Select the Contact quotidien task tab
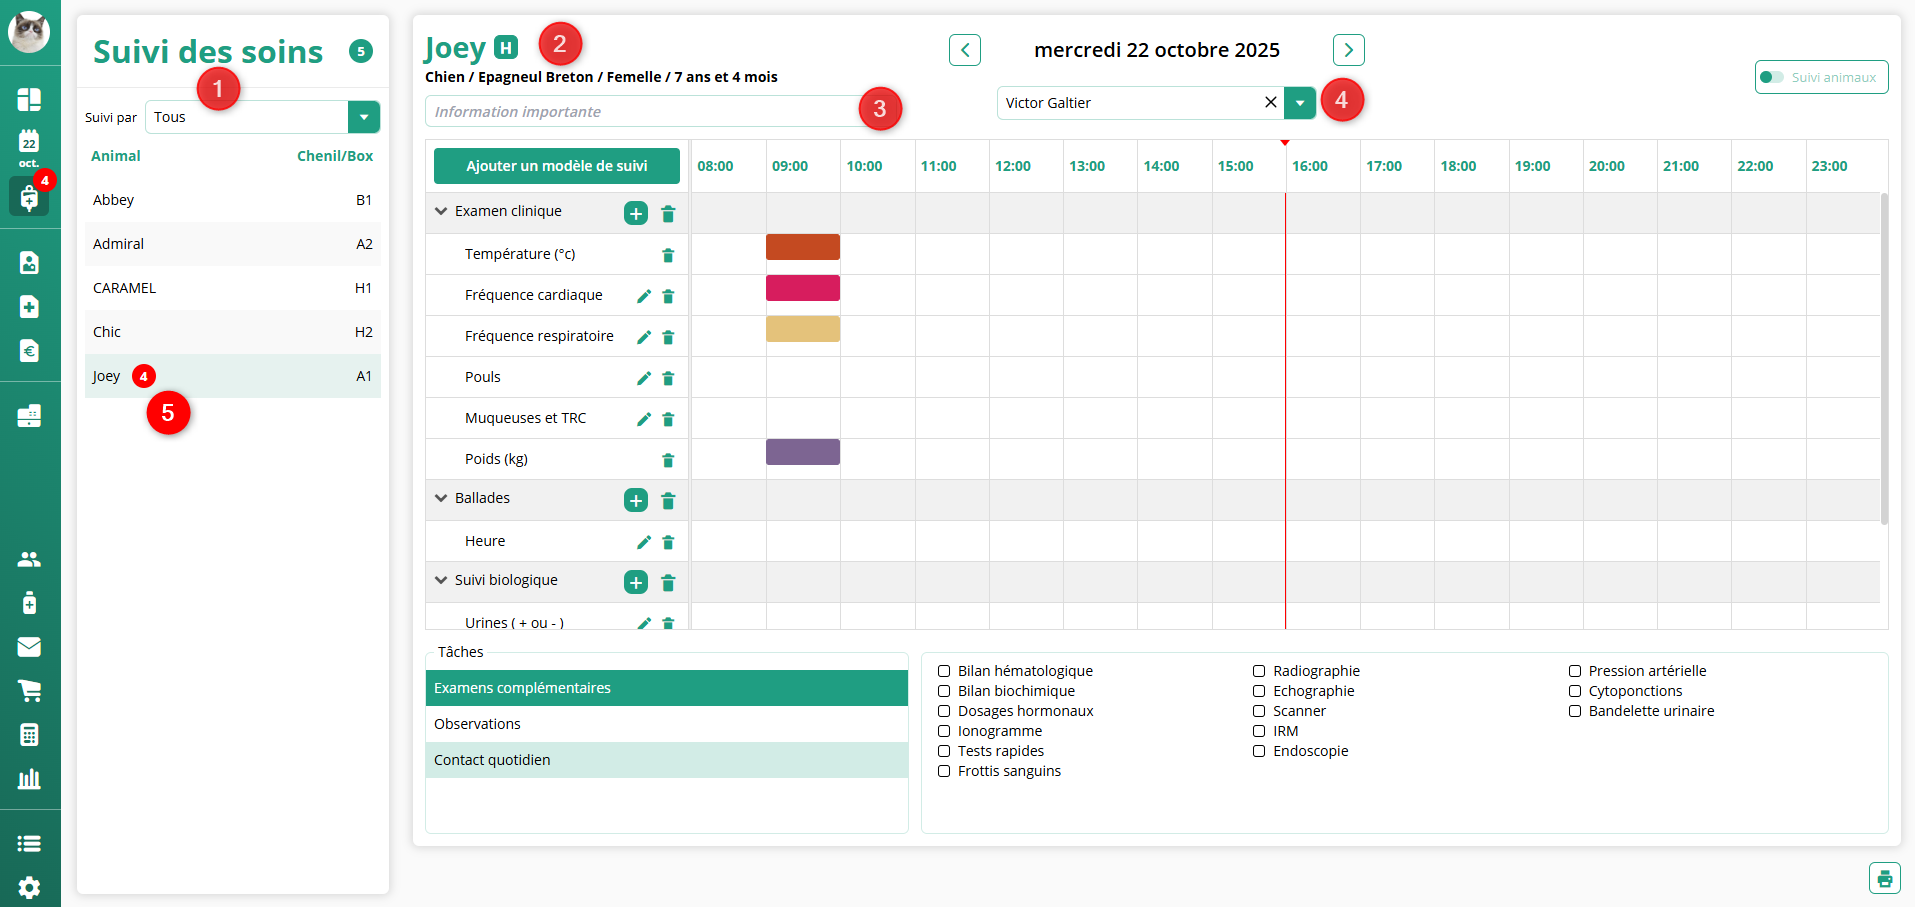The height and width of the screenshot is (907, 1915). click(666, 760)
